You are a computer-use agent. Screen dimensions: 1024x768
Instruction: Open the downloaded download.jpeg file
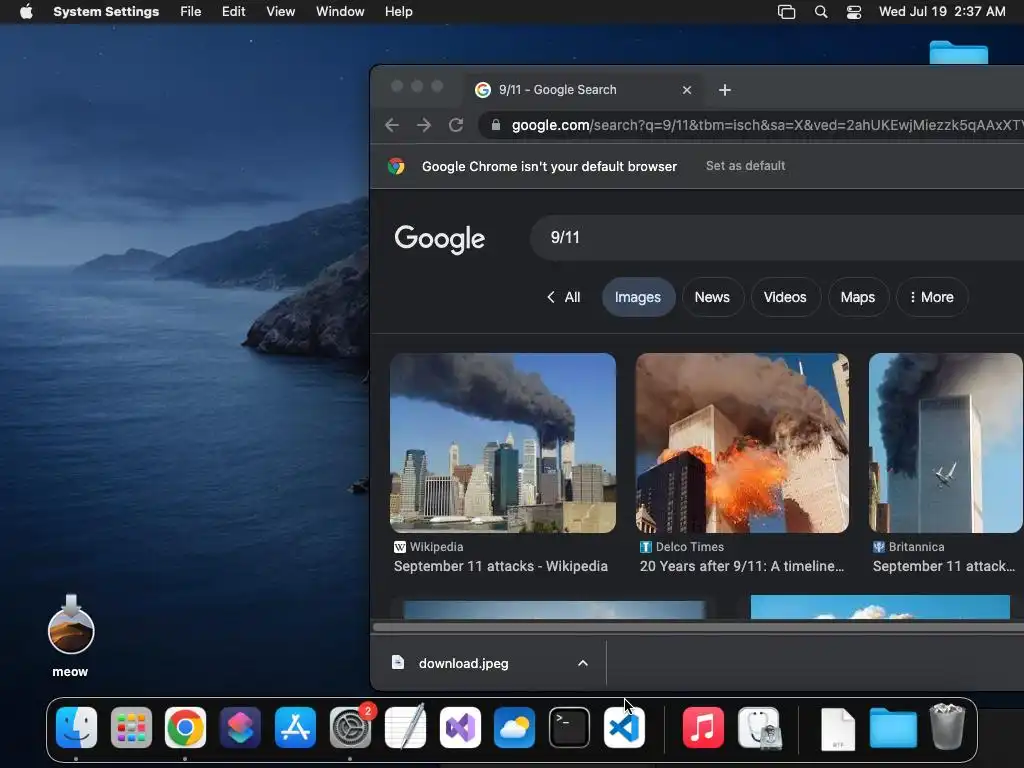463,664
